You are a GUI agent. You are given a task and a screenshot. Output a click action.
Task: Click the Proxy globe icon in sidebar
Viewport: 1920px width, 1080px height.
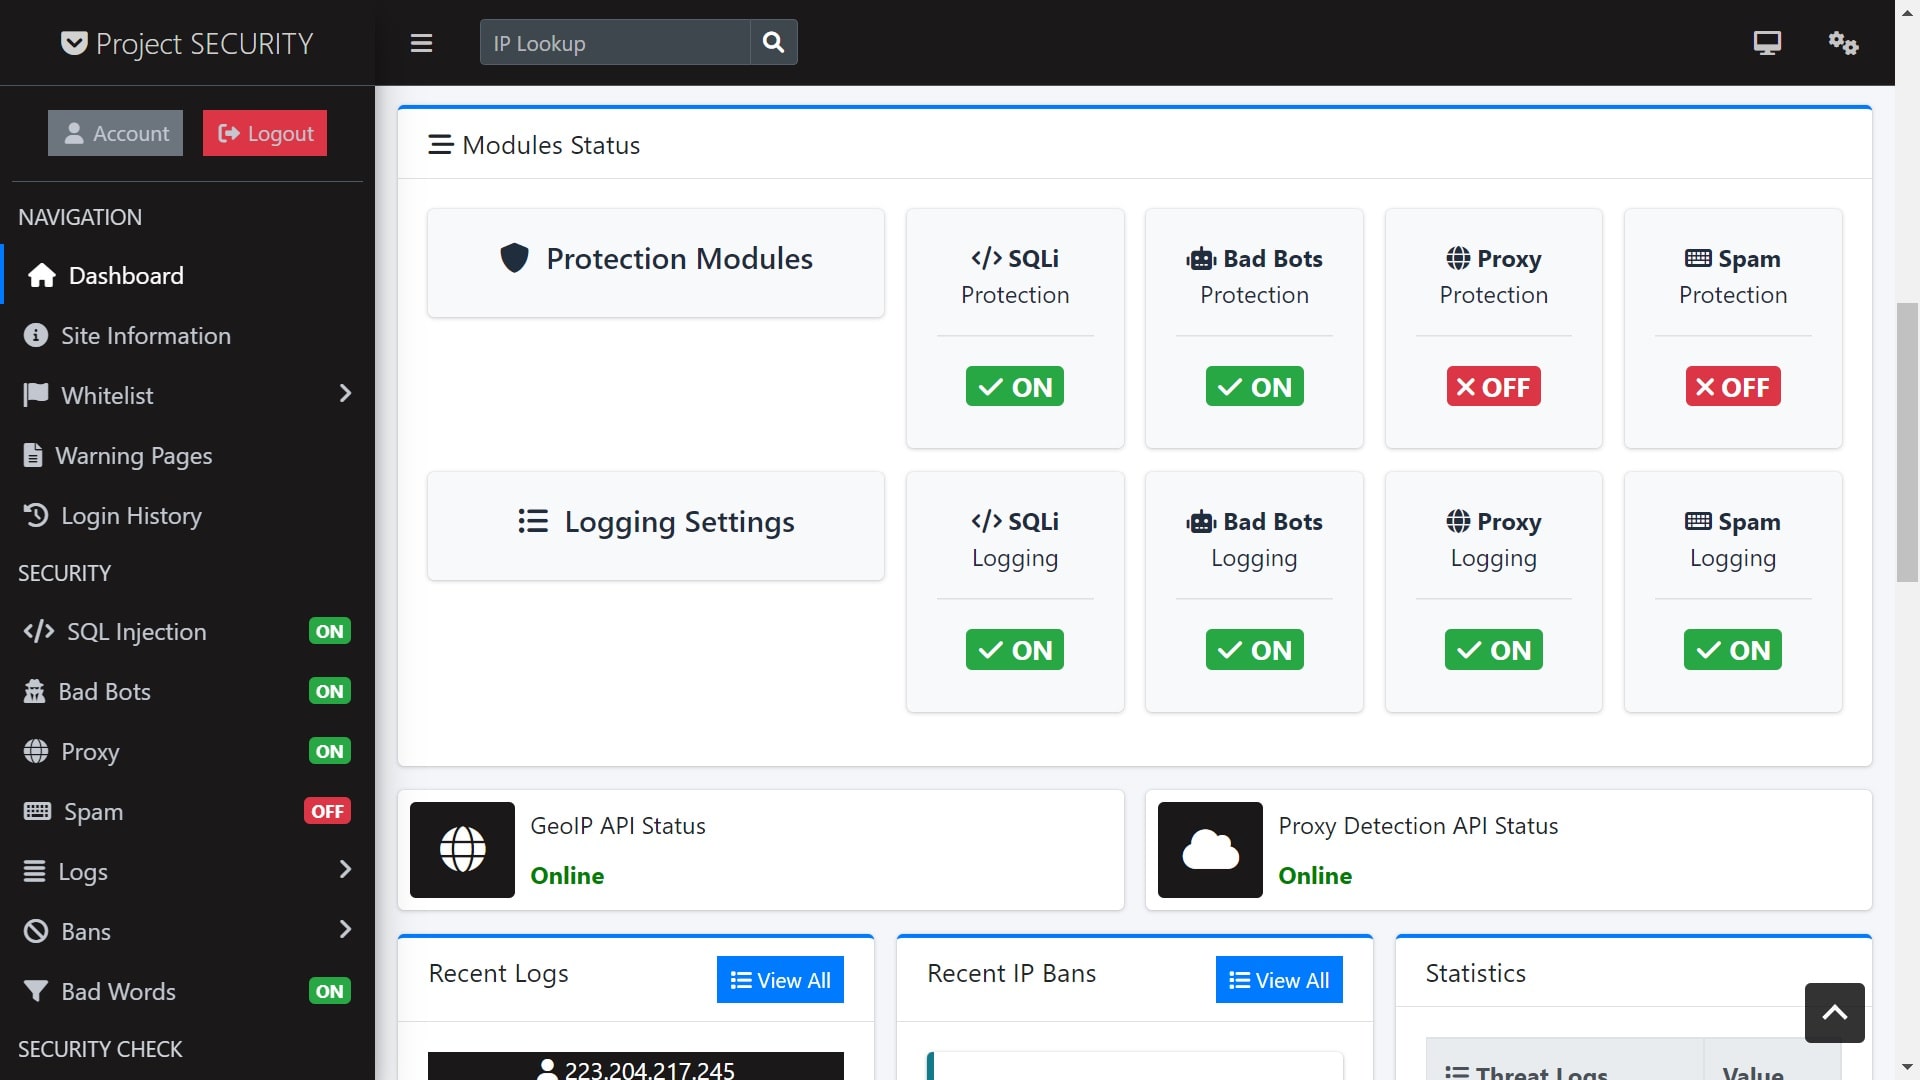coord(36,751)
